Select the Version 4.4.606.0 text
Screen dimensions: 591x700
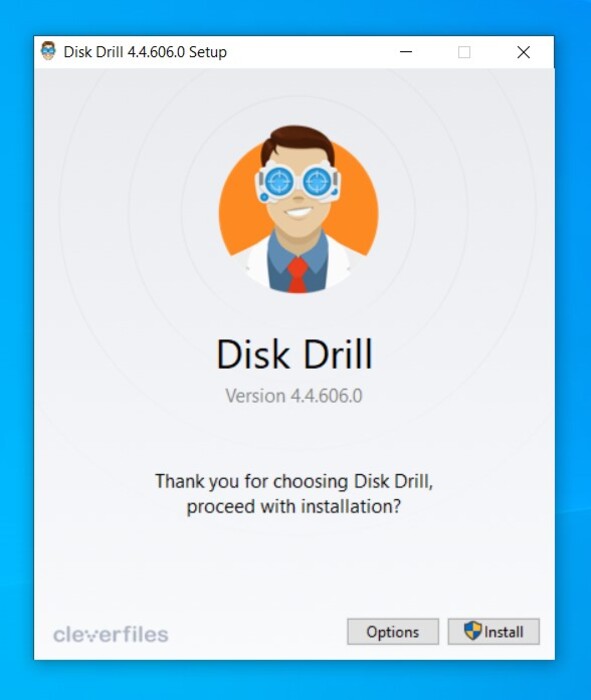(x=294, y=396)
